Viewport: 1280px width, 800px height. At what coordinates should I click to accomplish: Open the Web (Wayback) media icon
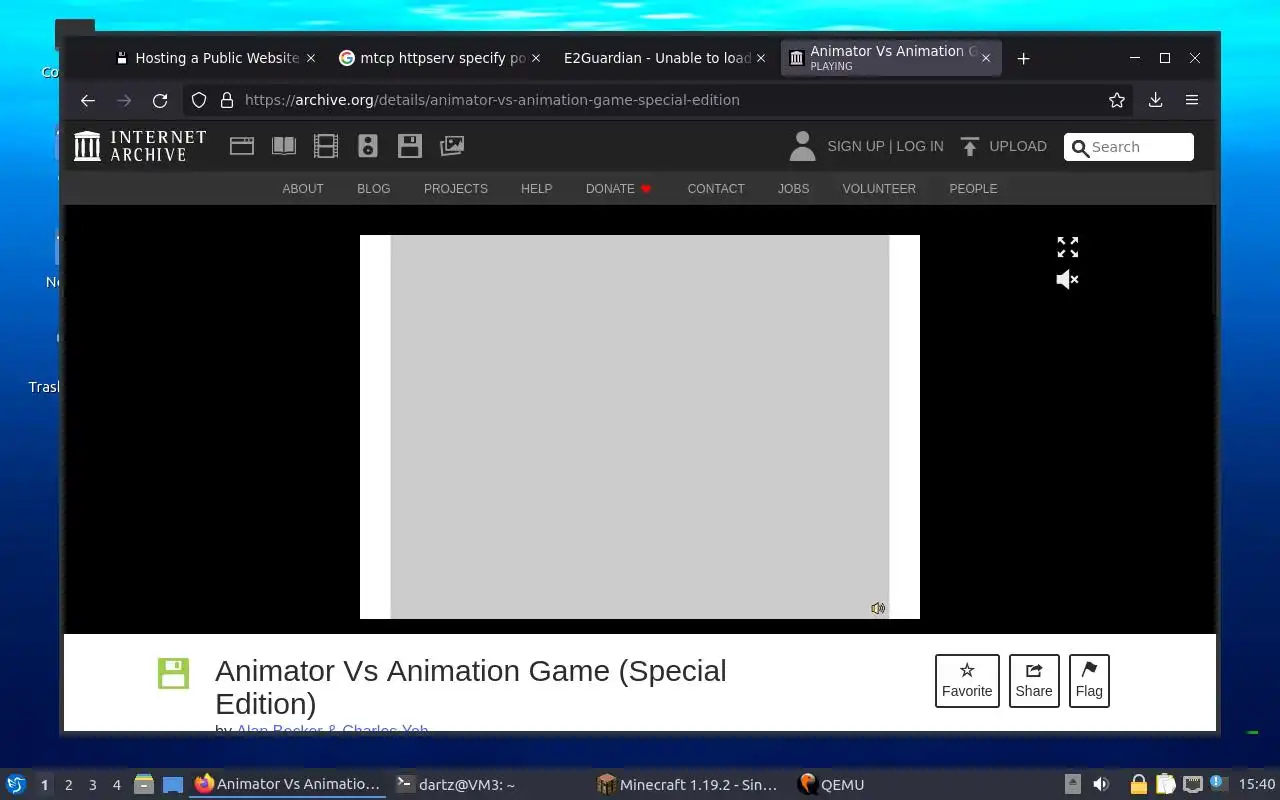coord(242,146)
